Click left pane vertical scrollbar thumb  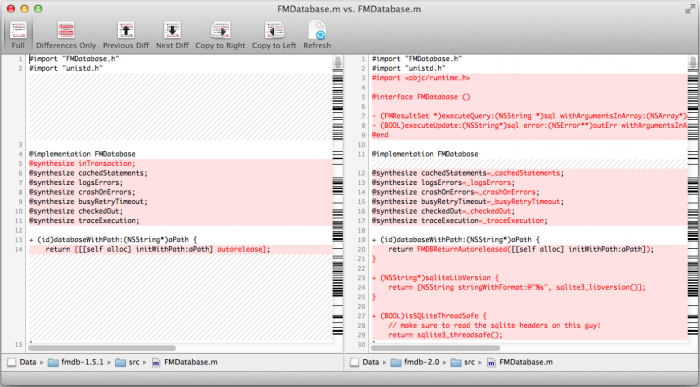coord(338,62)
